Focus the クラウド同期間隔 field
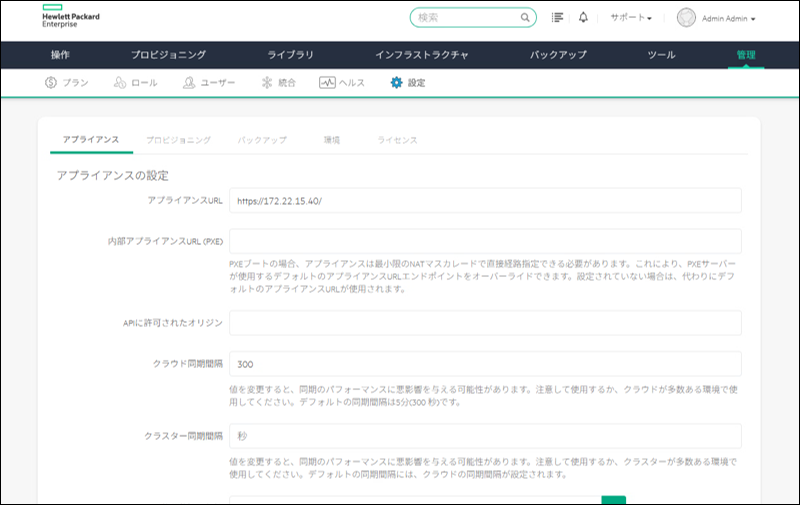 click(x=485, y=365)
